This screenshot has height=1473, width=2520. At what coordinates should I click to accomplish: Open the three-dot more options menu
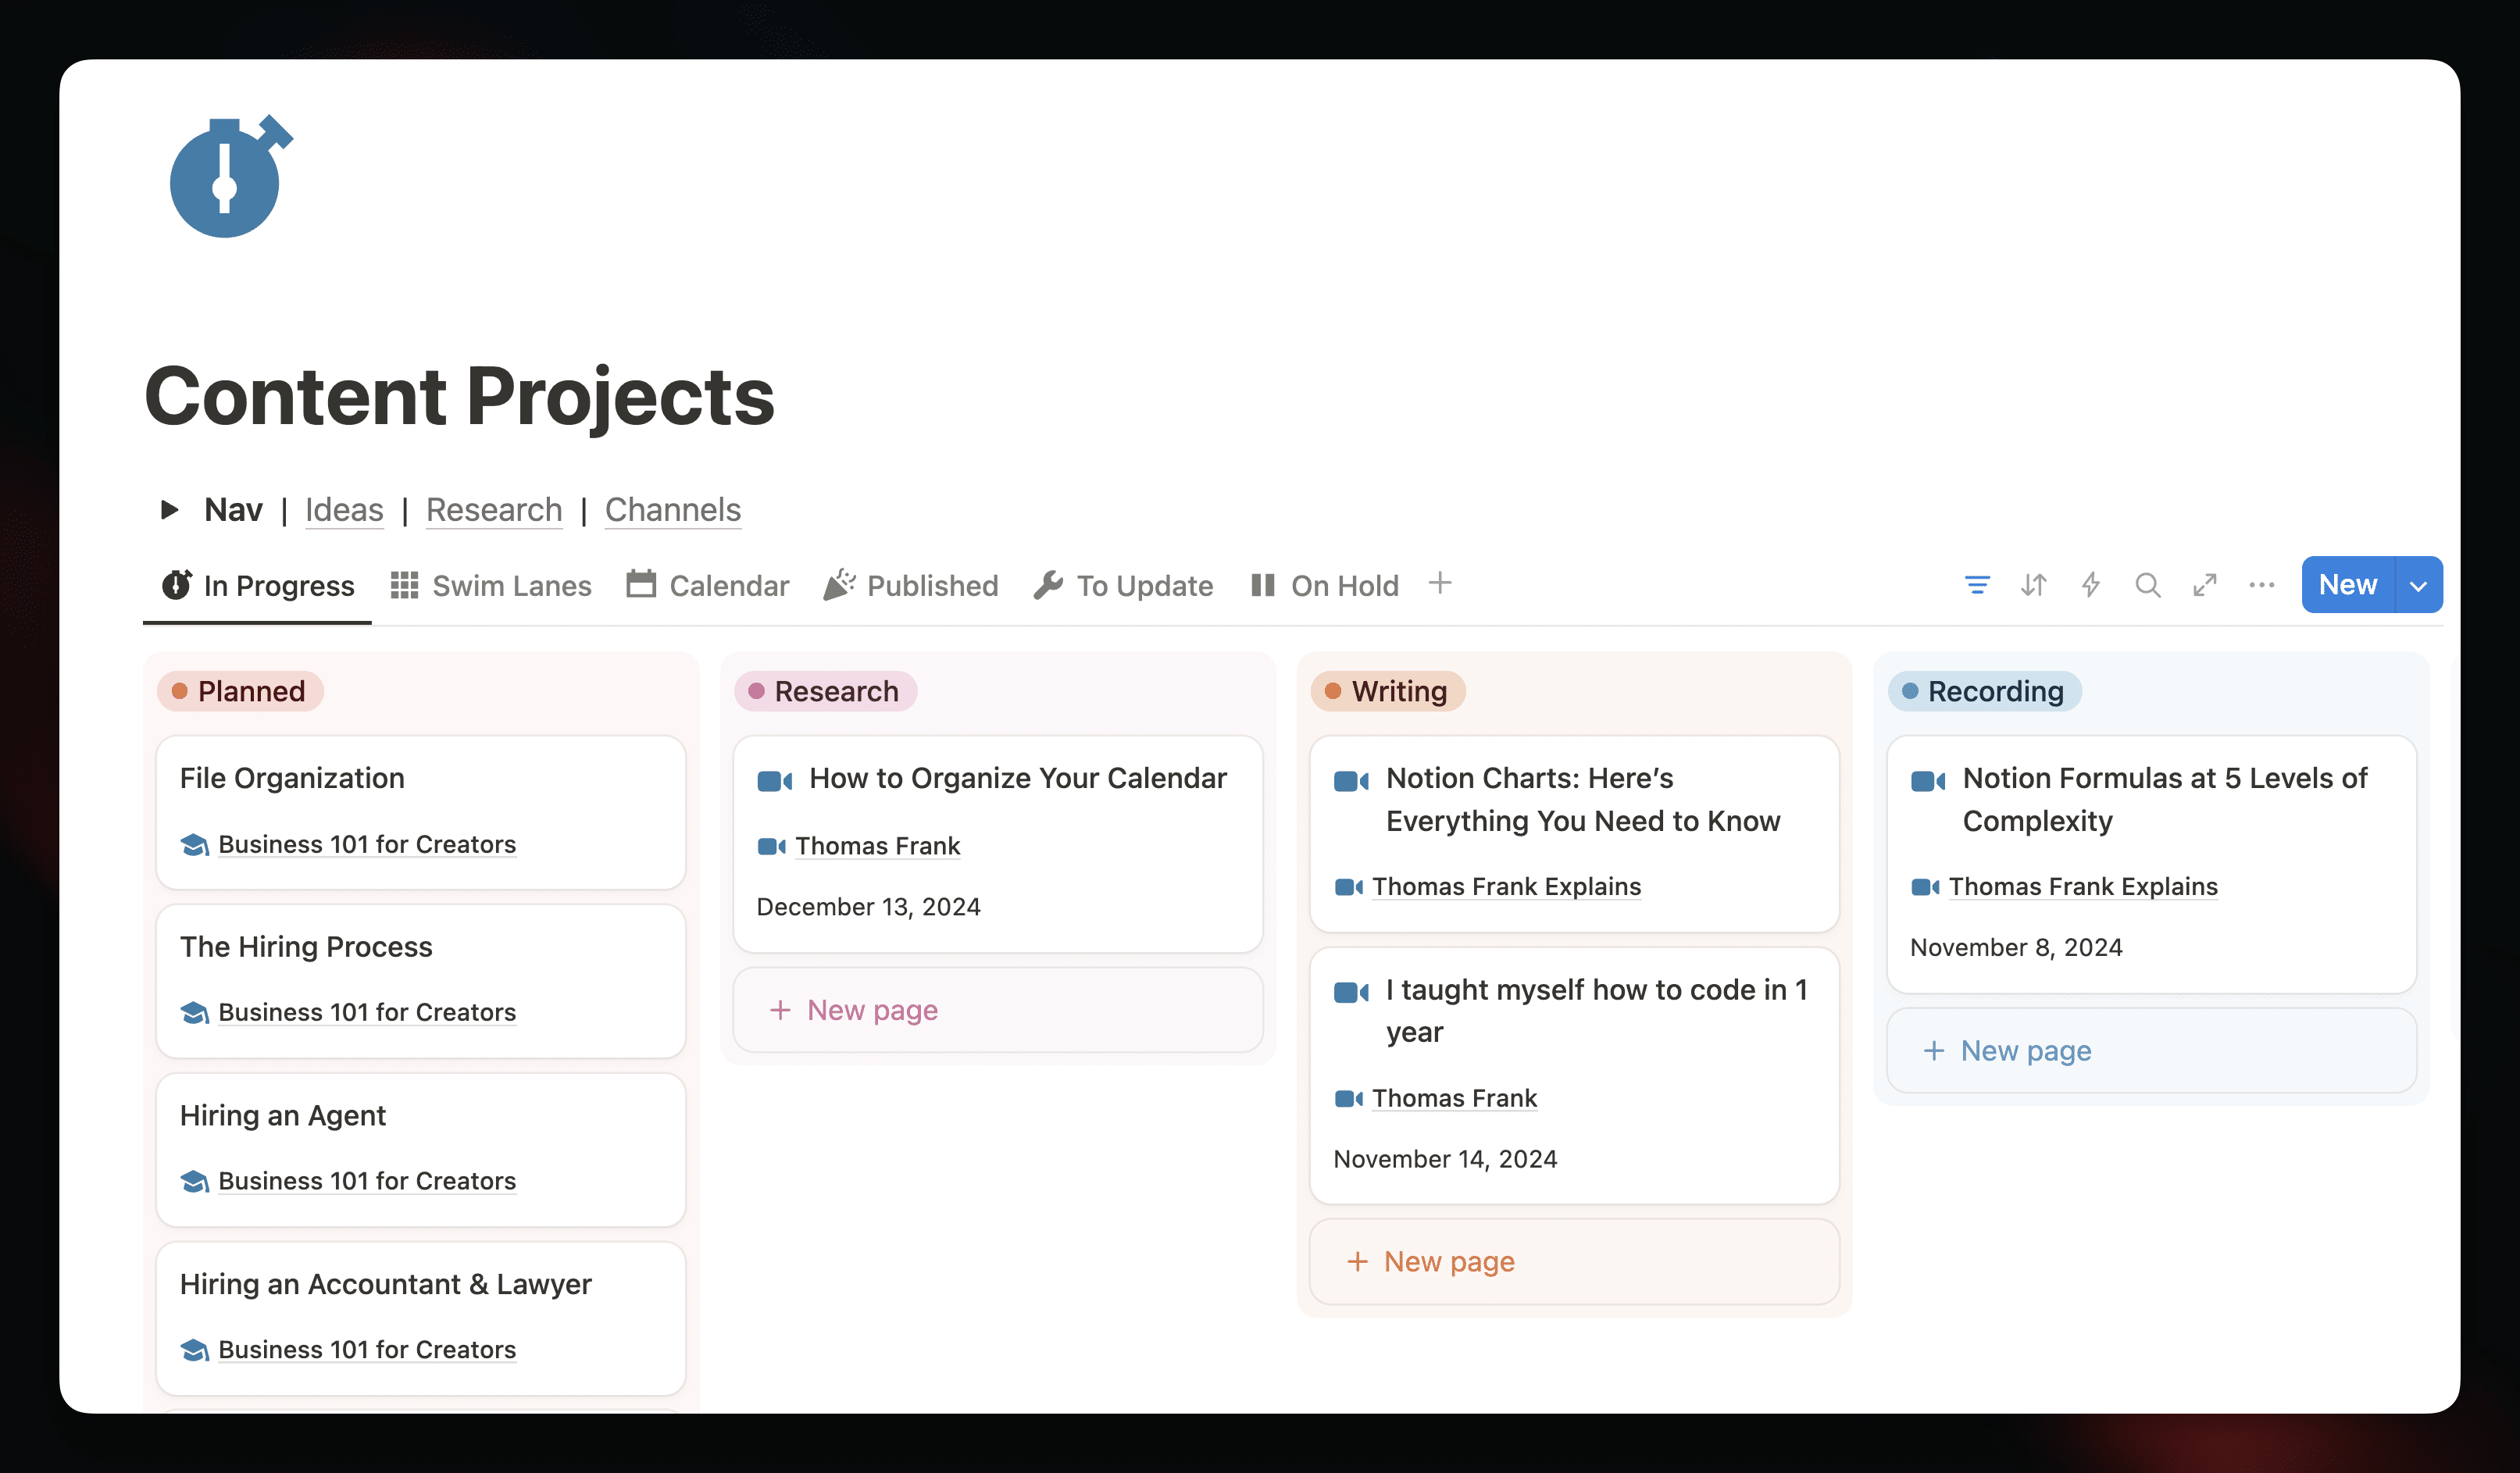(2262, 585)
